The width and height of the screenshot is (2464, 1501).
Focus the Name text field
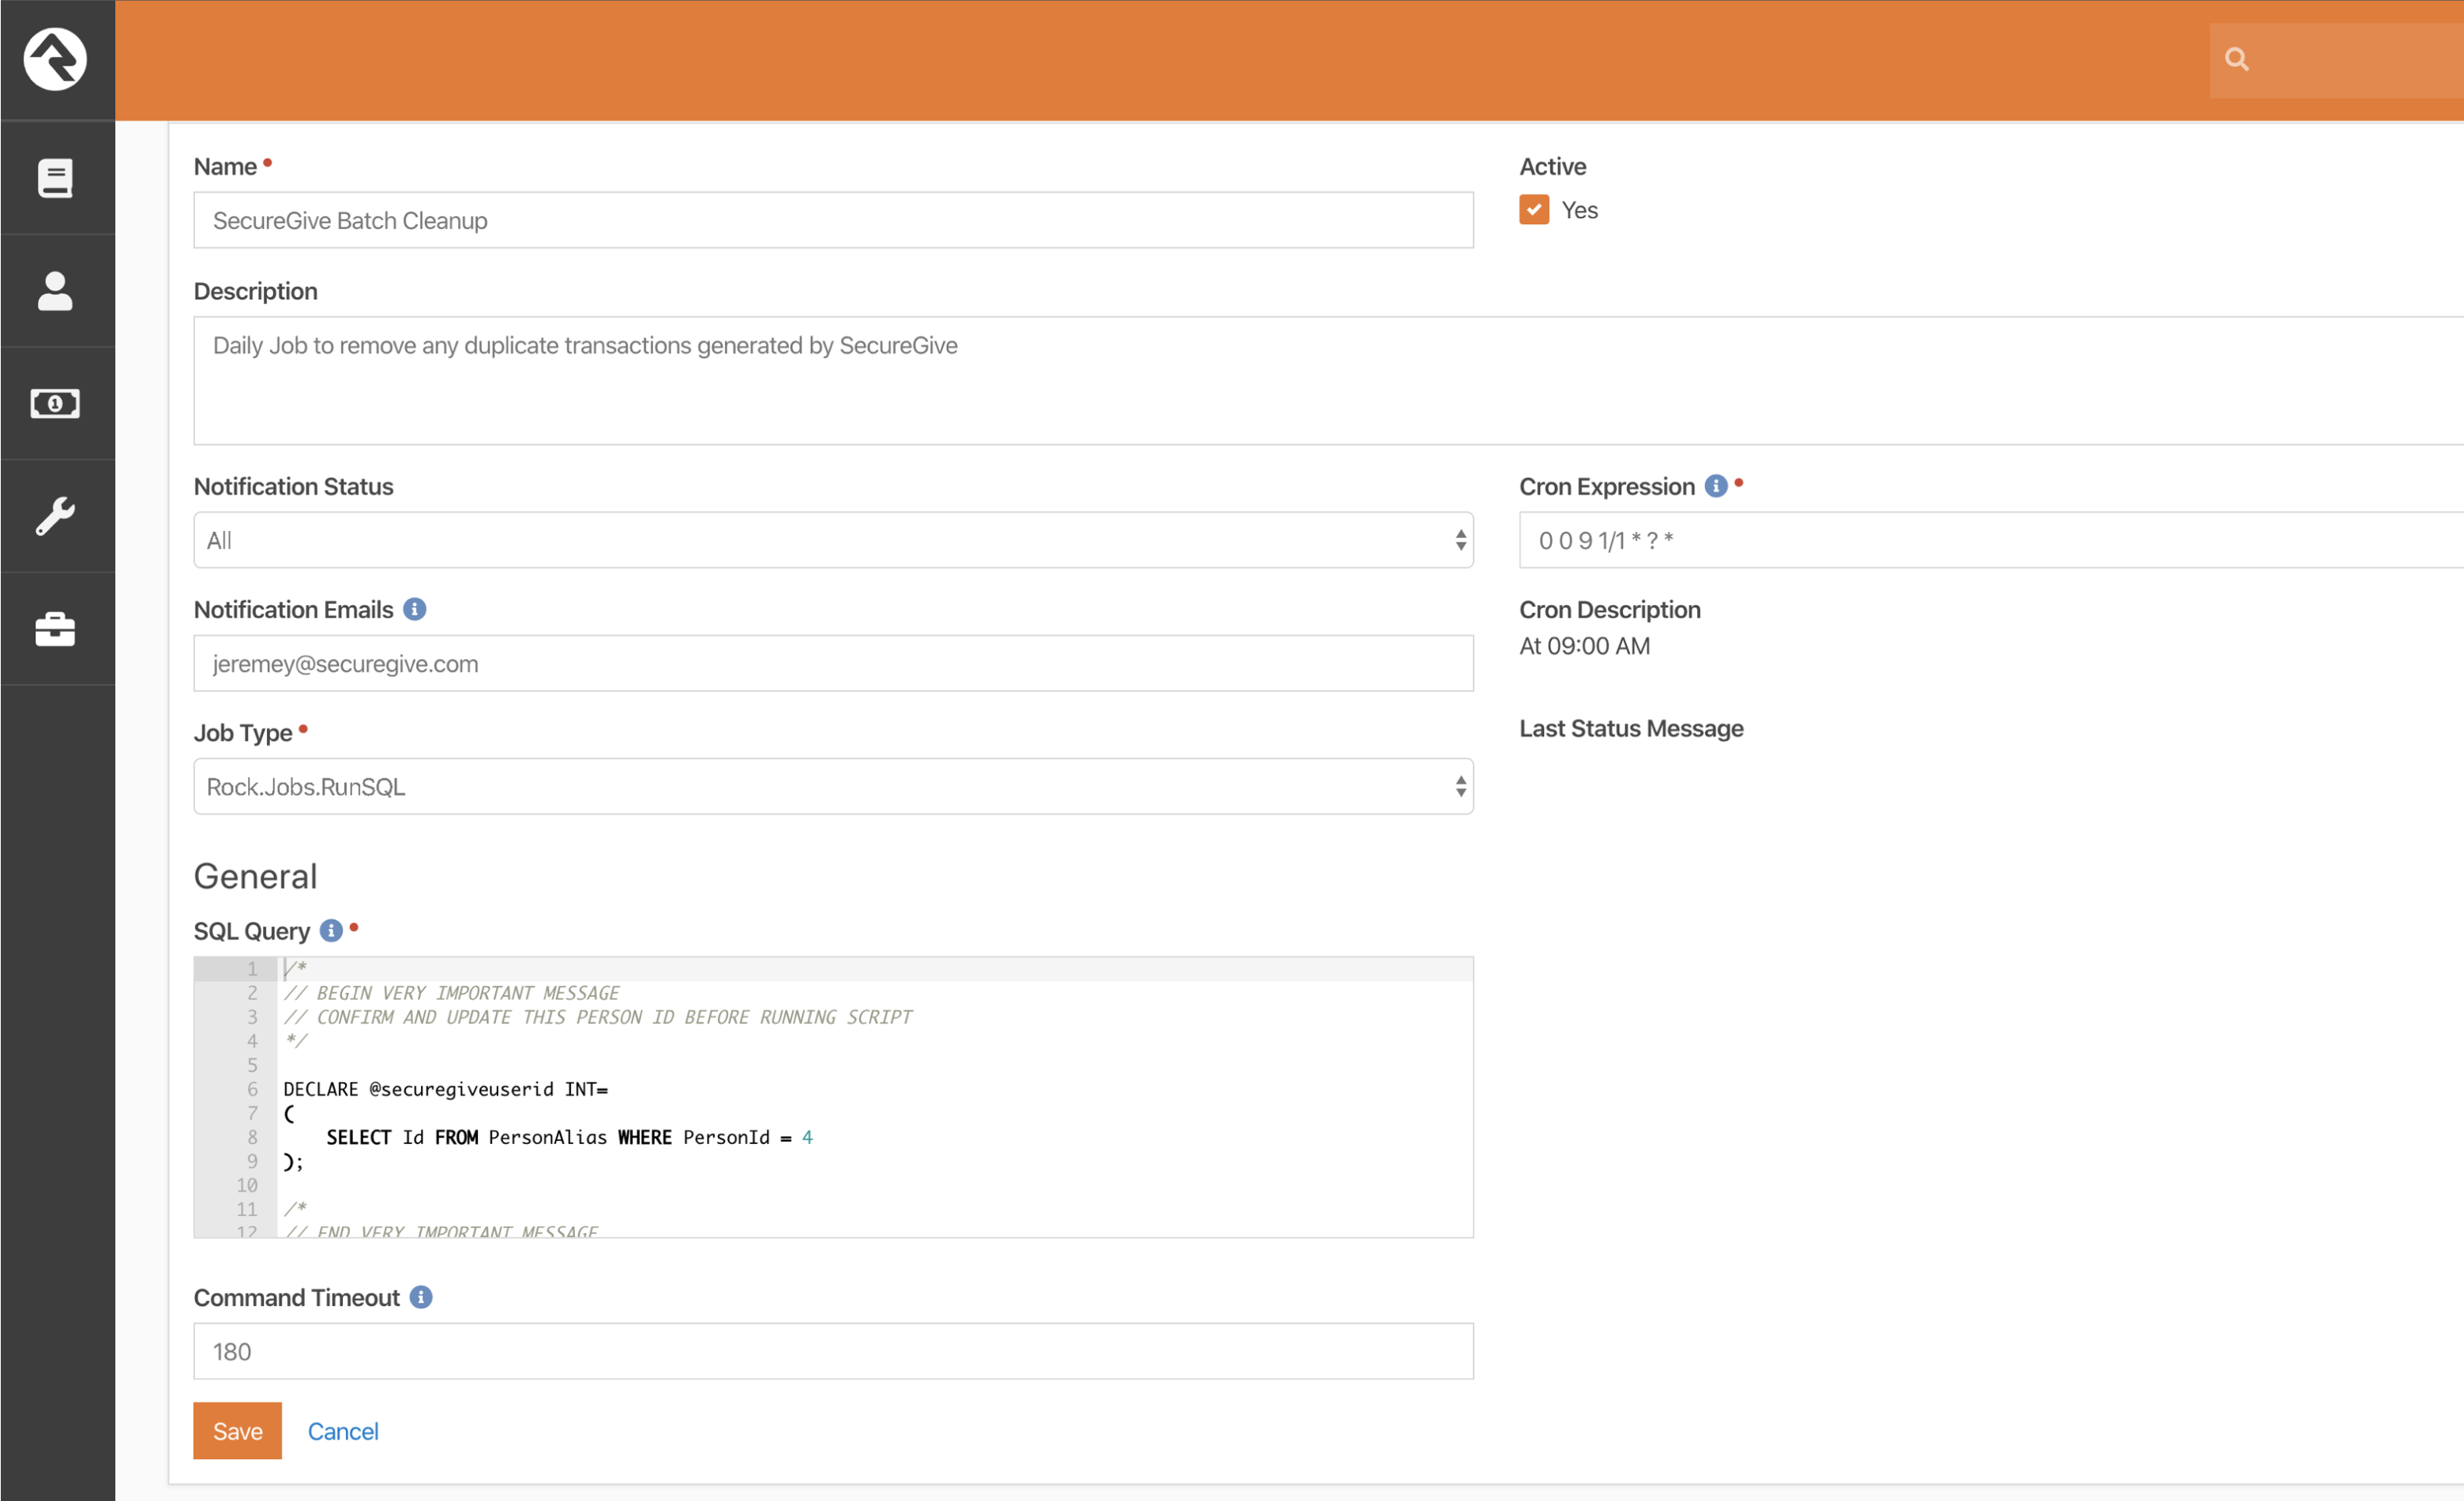click(832, 220)
